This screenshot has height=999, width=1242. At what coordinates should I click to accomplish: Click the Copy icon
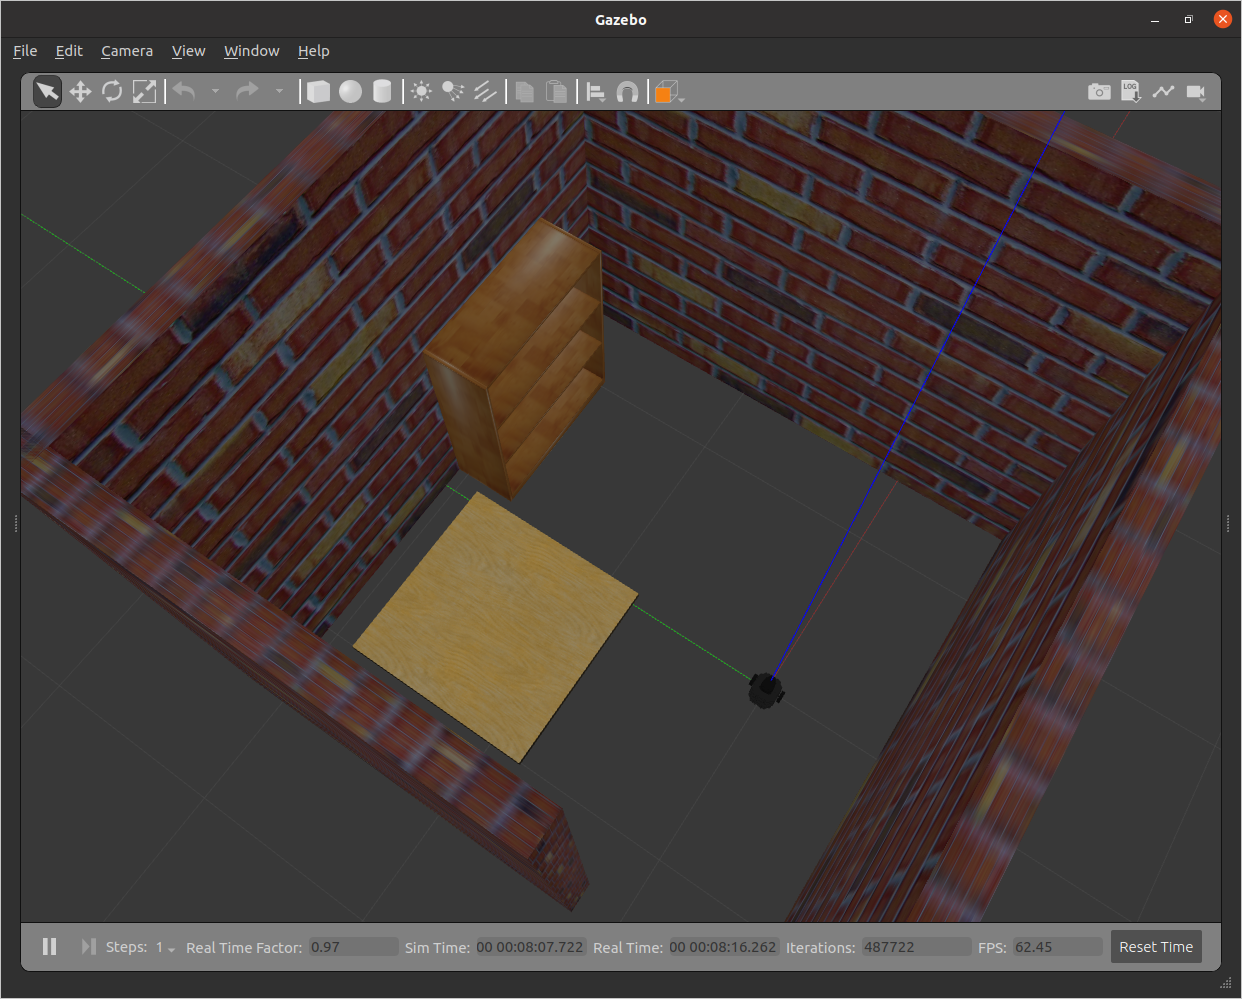(525, 92)
